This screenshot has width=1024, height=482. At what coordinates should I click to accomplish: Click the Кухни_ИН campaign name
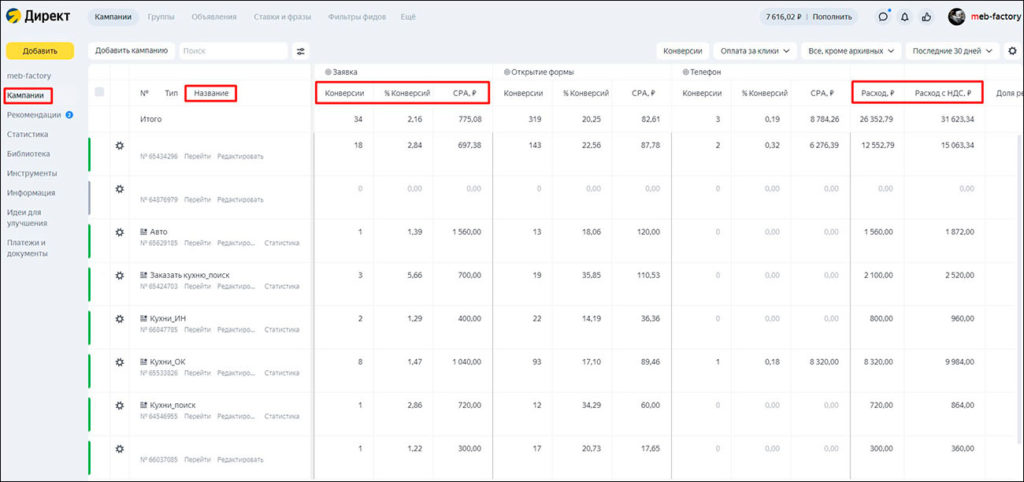[x=168, y=319]
